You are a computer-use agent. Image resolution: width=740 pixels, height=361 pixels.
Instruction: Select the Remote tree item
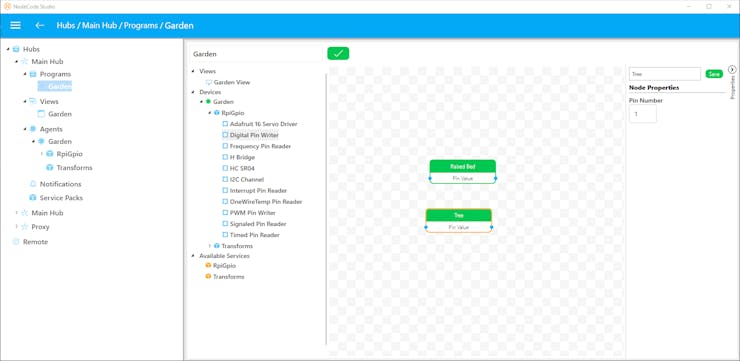(x=35, y=242)
